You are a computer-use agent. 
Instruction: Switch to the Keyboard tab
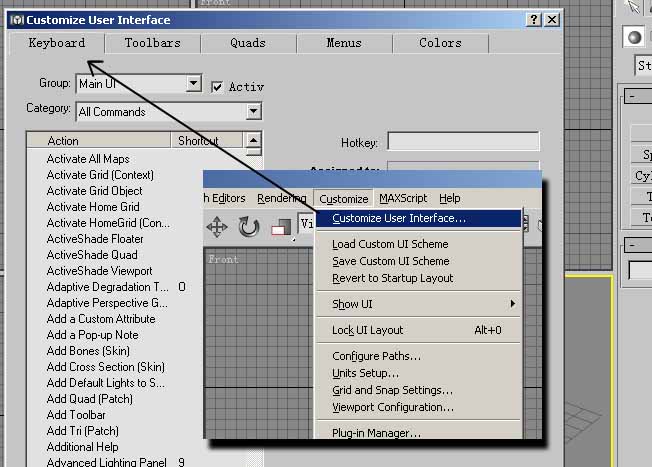click(x=57, y=43)
